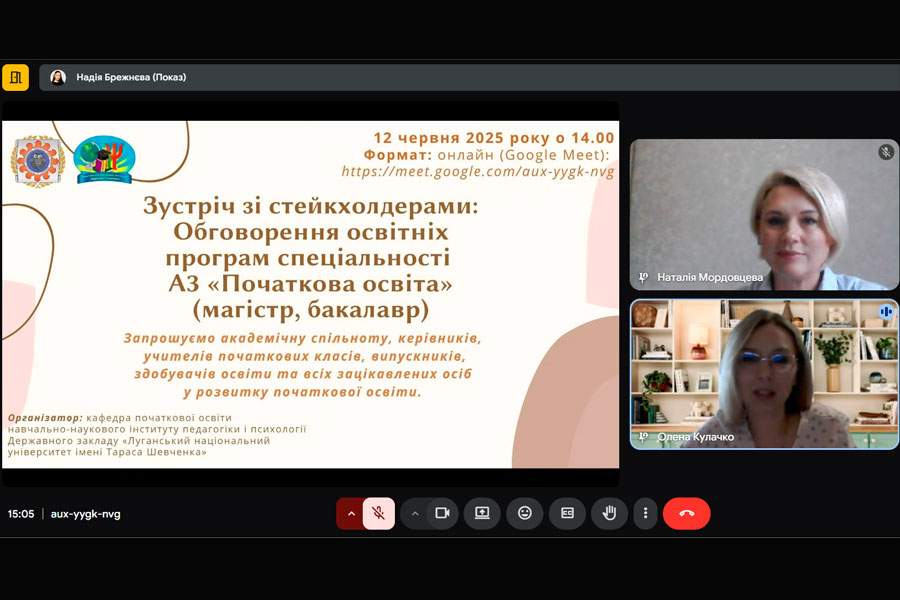This screenshot has width=900, height=600.
Task: Turn on closed captions
Action: click(x=567, y=513)
